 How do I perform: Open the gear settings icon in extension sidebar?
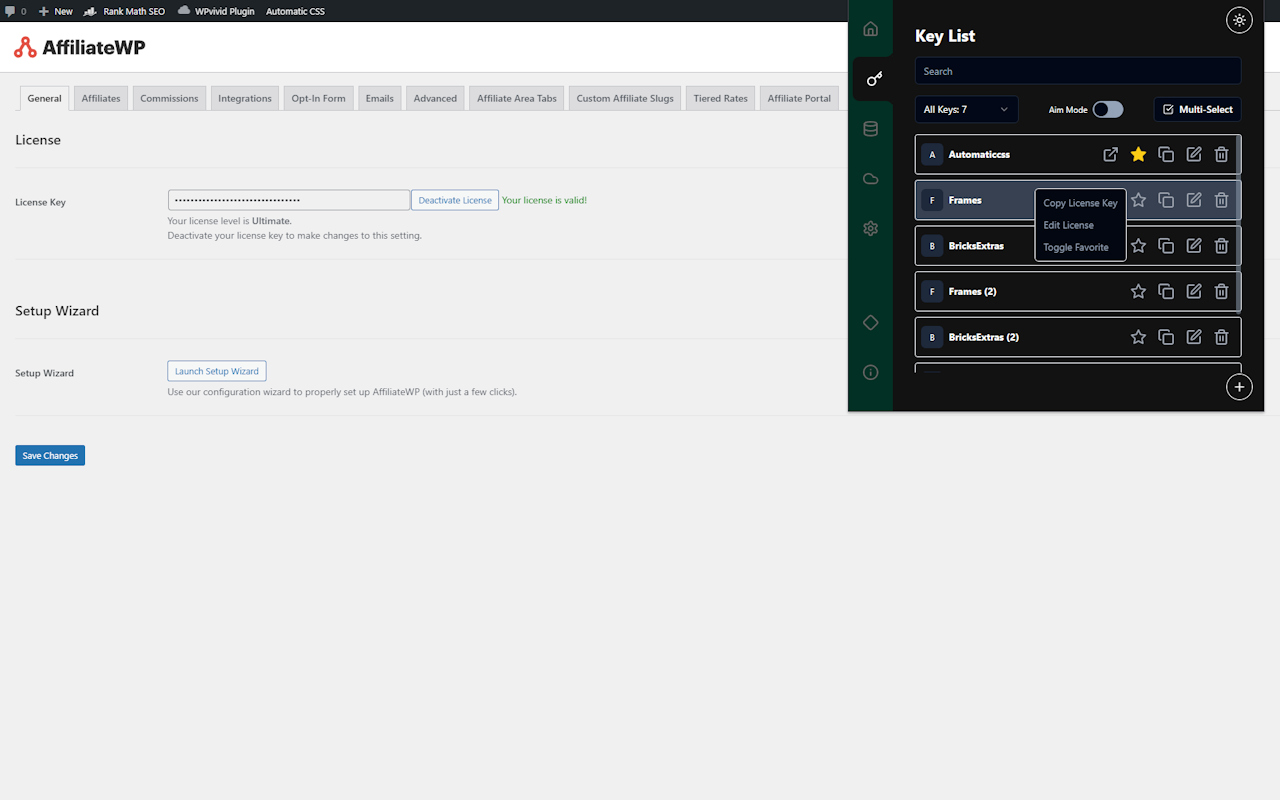point(870,228)
